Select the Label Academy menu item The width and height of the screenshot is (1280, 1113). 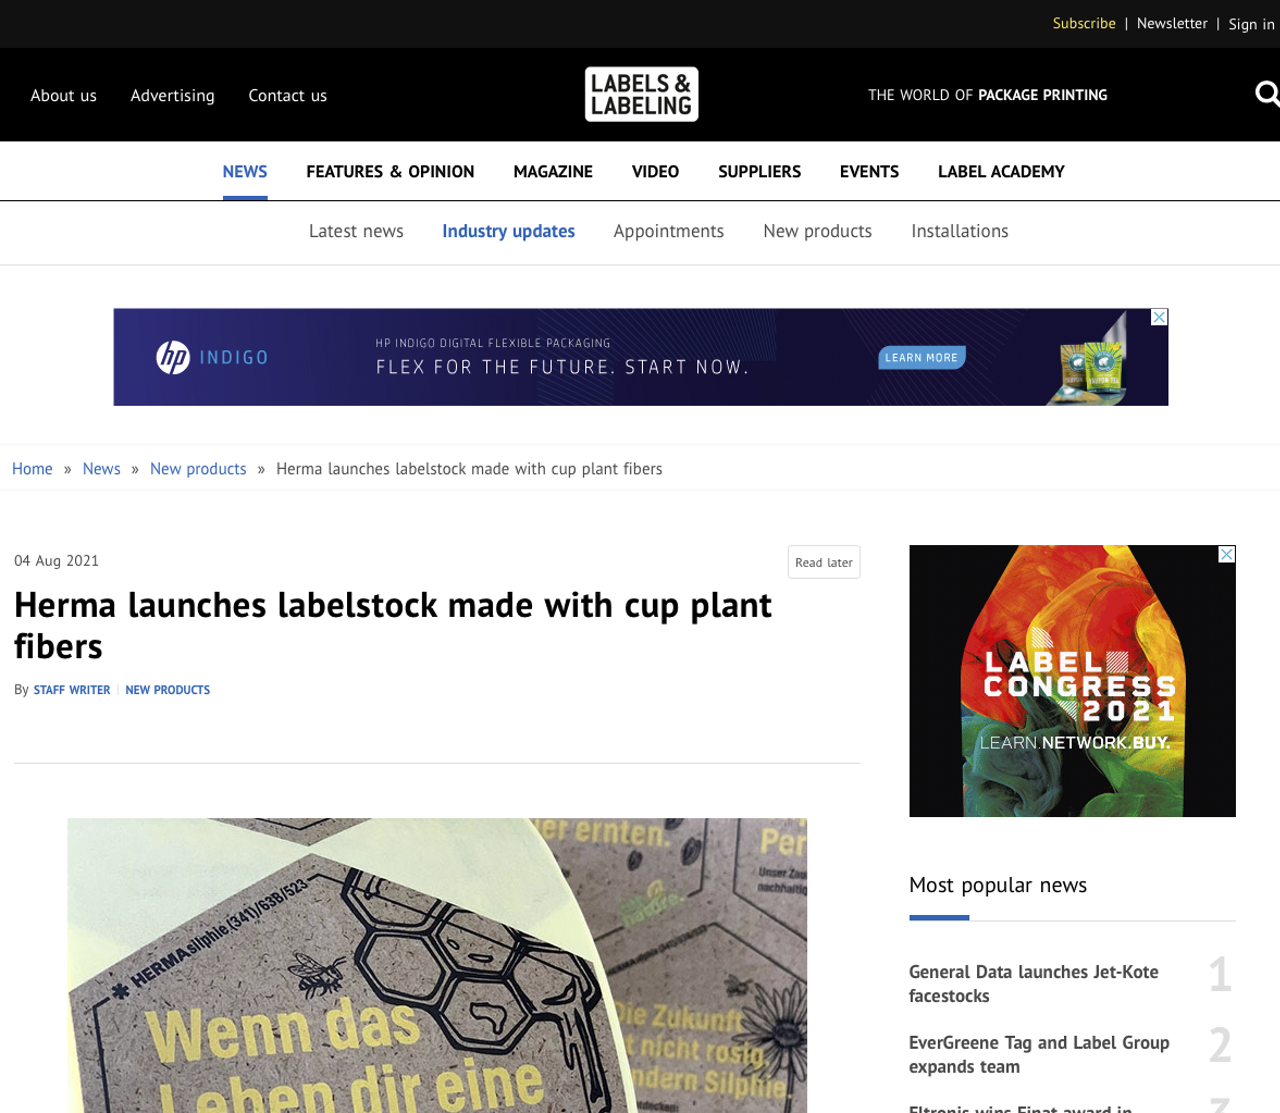point(1001,171)
